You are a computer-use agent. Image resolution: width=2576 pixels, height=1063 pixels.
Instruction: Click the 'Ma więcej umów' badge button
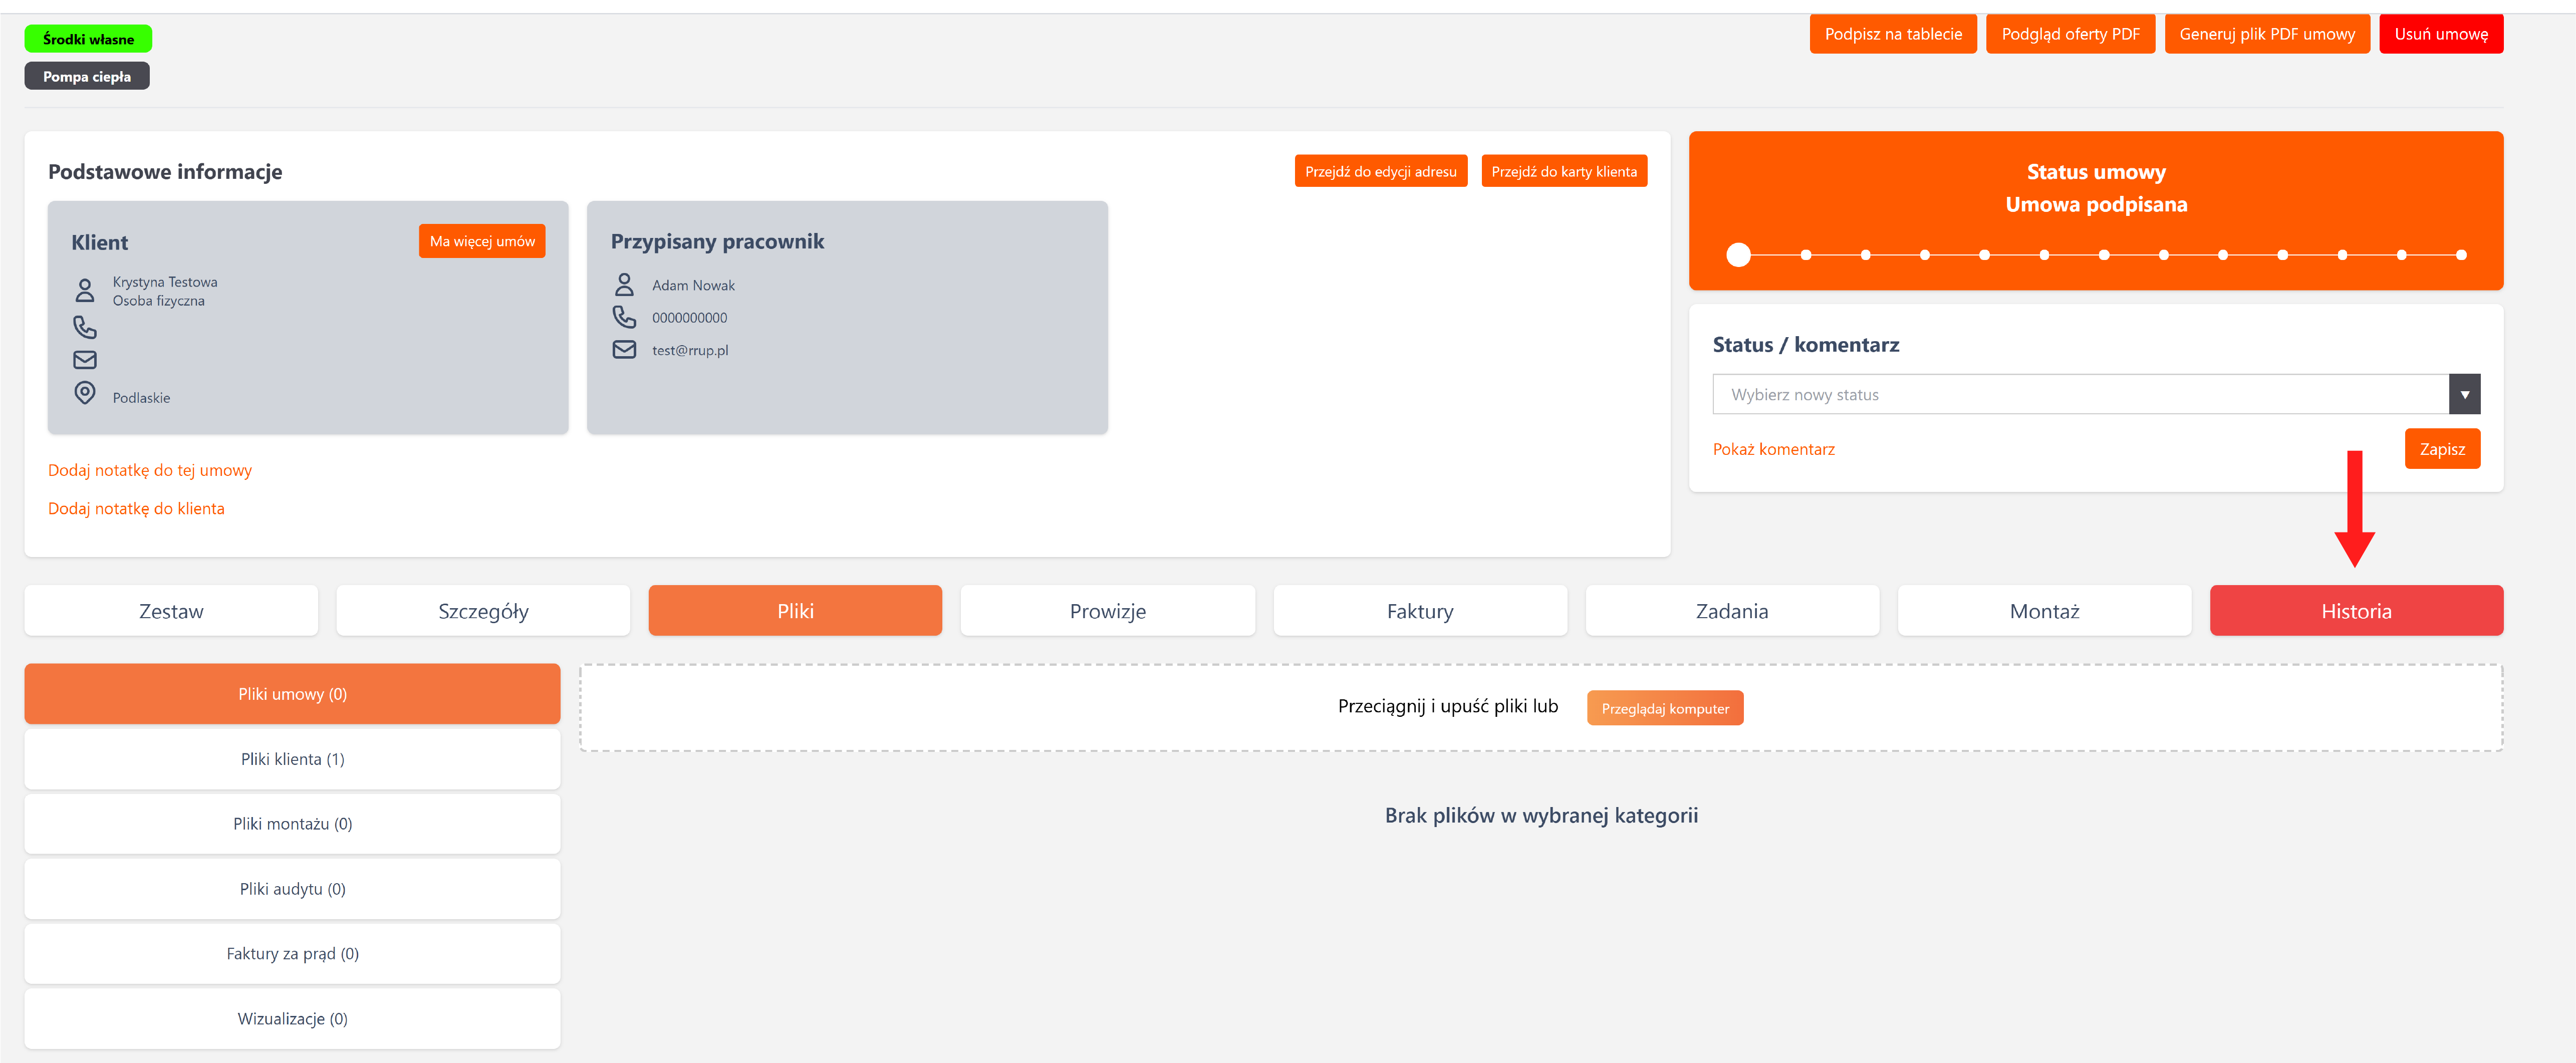[482, 242]
